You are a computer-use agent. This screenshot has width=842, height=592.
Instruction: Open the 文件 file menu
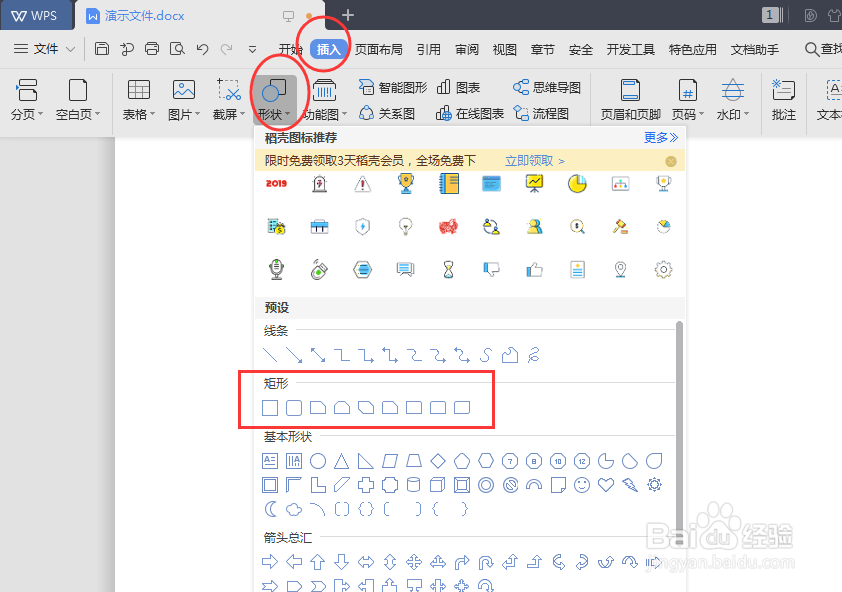pyautogui.click(x=44, y=49)
